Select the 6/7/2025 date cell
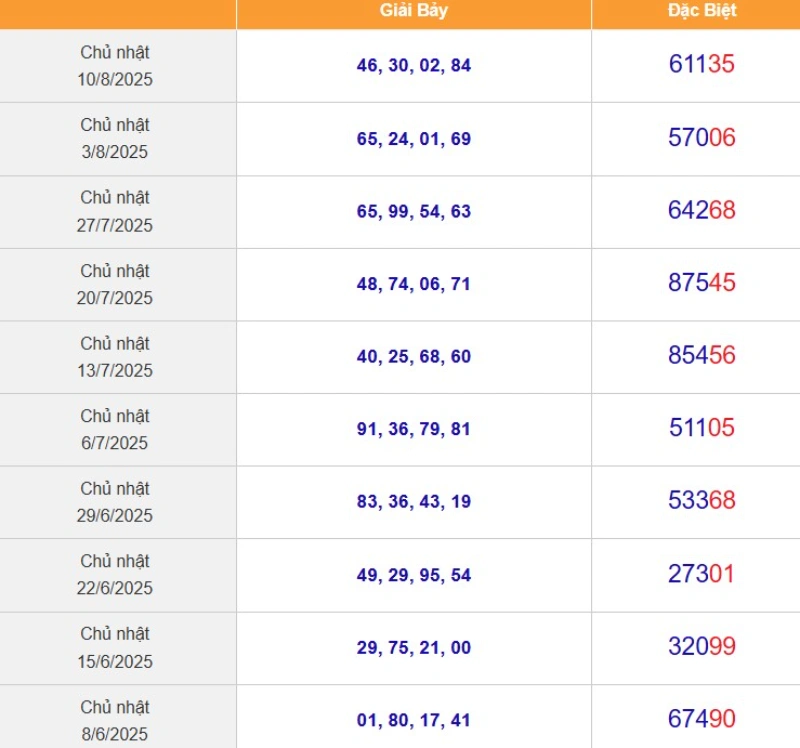This screenshot has width=800, height=748. 118,430
